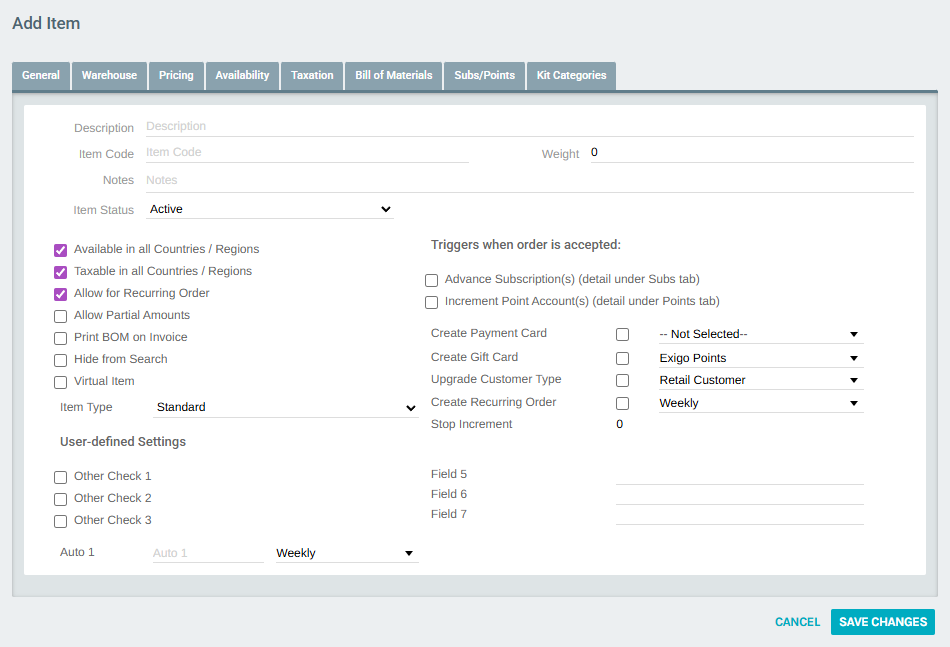Open the Item Type Standard dropdown
This screenshot has width=950, height=647.
(286, 408)
